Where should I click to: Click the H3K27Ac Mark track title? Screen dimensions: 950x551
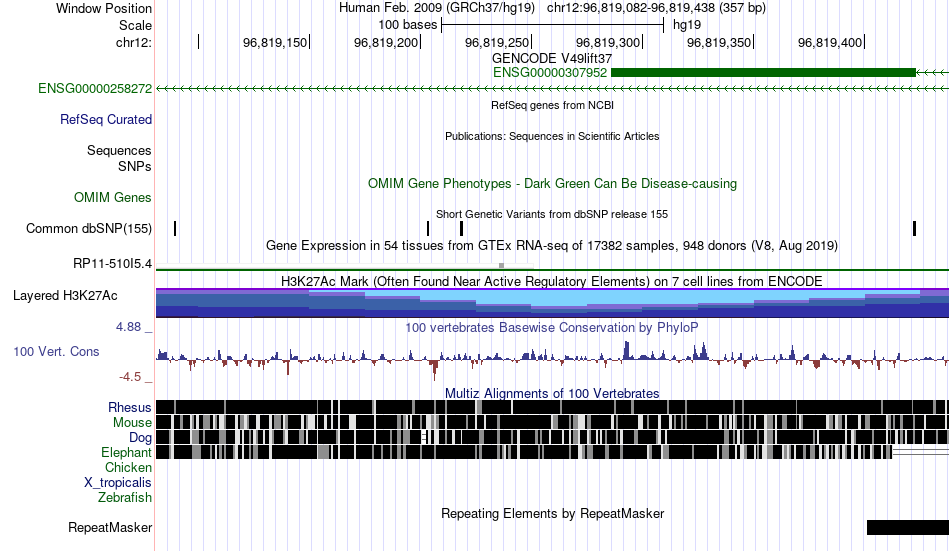pyautogui.click(x=552, y=281)
